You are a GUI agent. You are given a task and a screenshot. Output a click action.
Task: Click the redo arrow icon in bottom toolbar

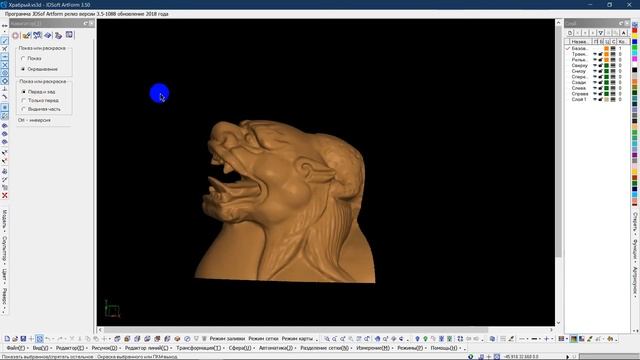[x=60, y=339]
